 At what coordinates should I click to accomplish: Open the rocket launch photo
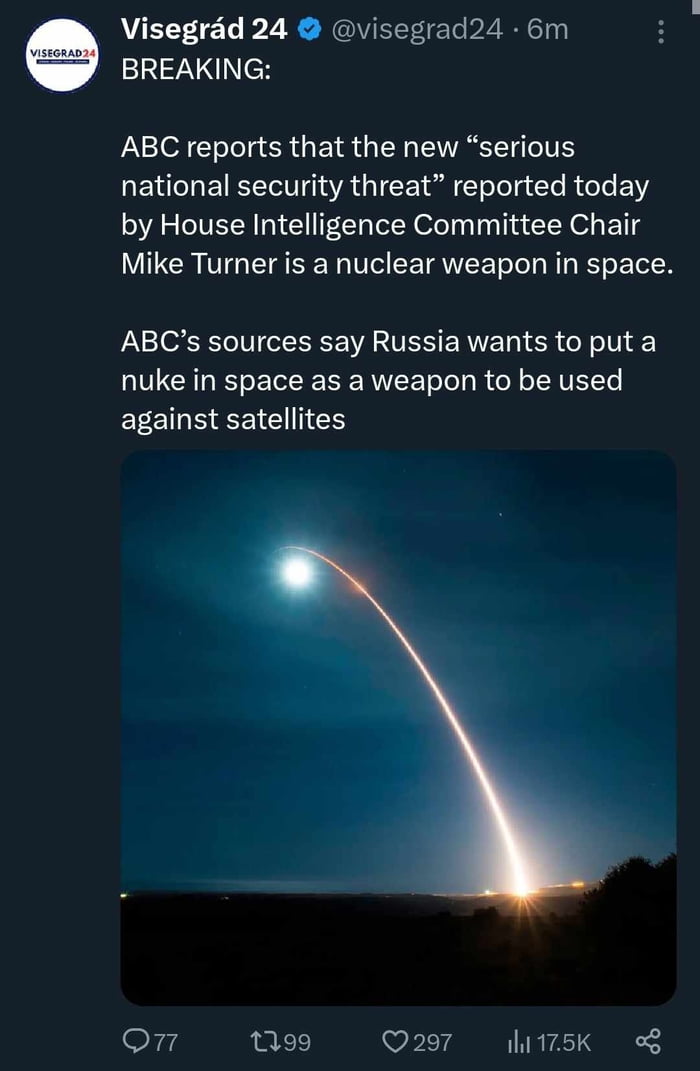click(x=398, y=727)
